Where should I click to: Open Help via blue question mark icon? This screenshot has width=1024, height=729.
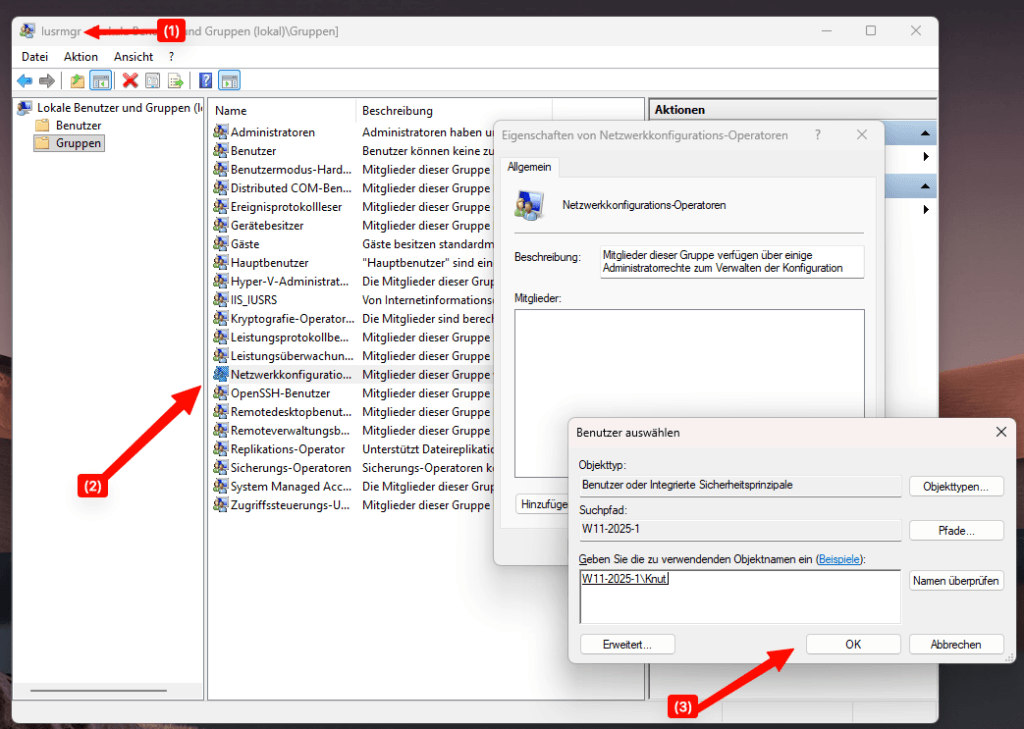[205, 81]
